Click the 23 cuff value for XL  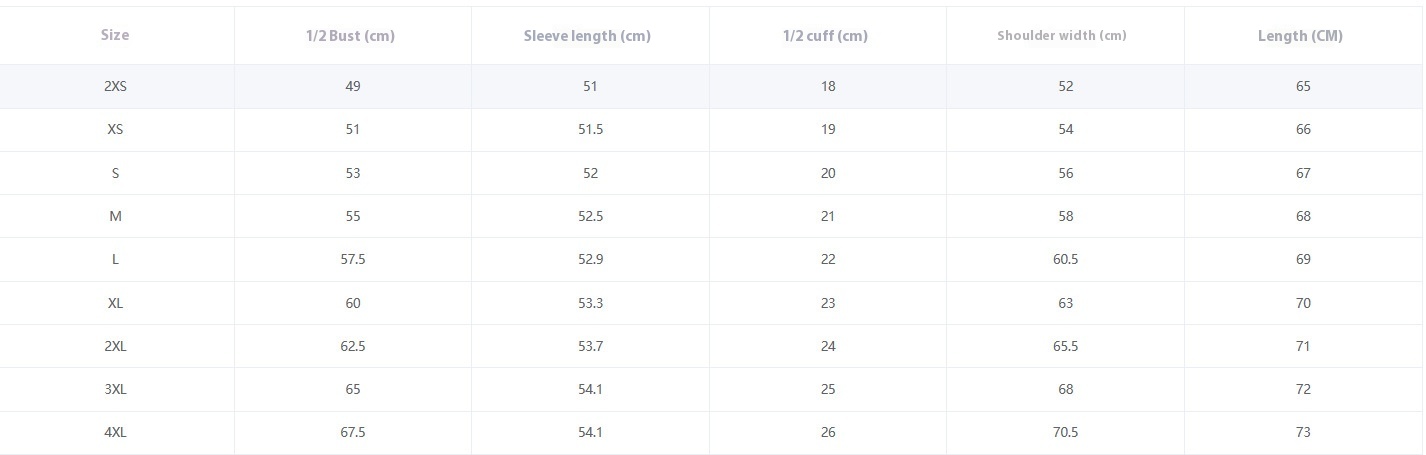[x=828, y=303]
